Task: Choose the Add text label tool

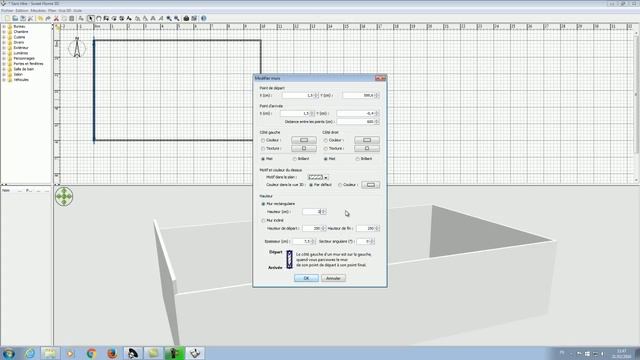Action: 129,18
